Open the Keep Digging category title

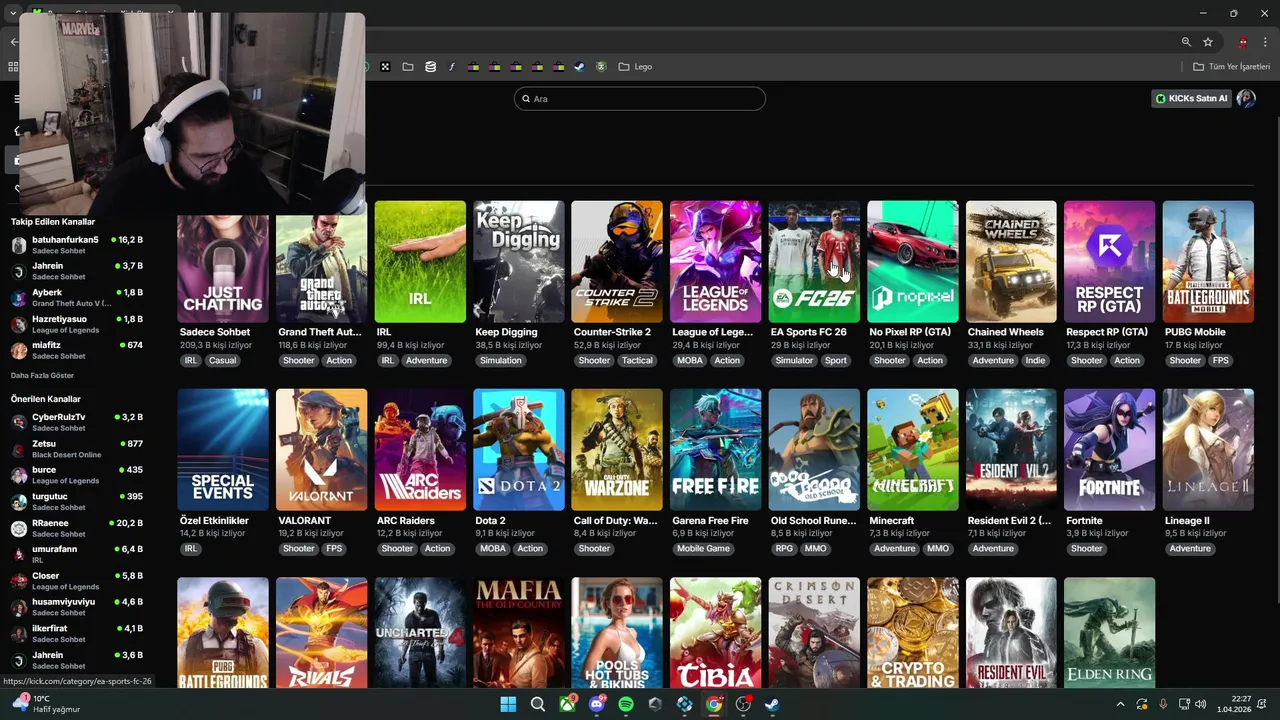pos(506,332)
